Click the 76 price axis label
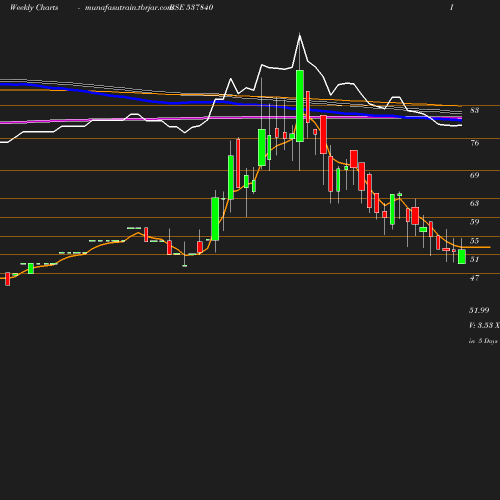Image resolution: width=500 pixels, height=500 pixels. tap(475, 143)
